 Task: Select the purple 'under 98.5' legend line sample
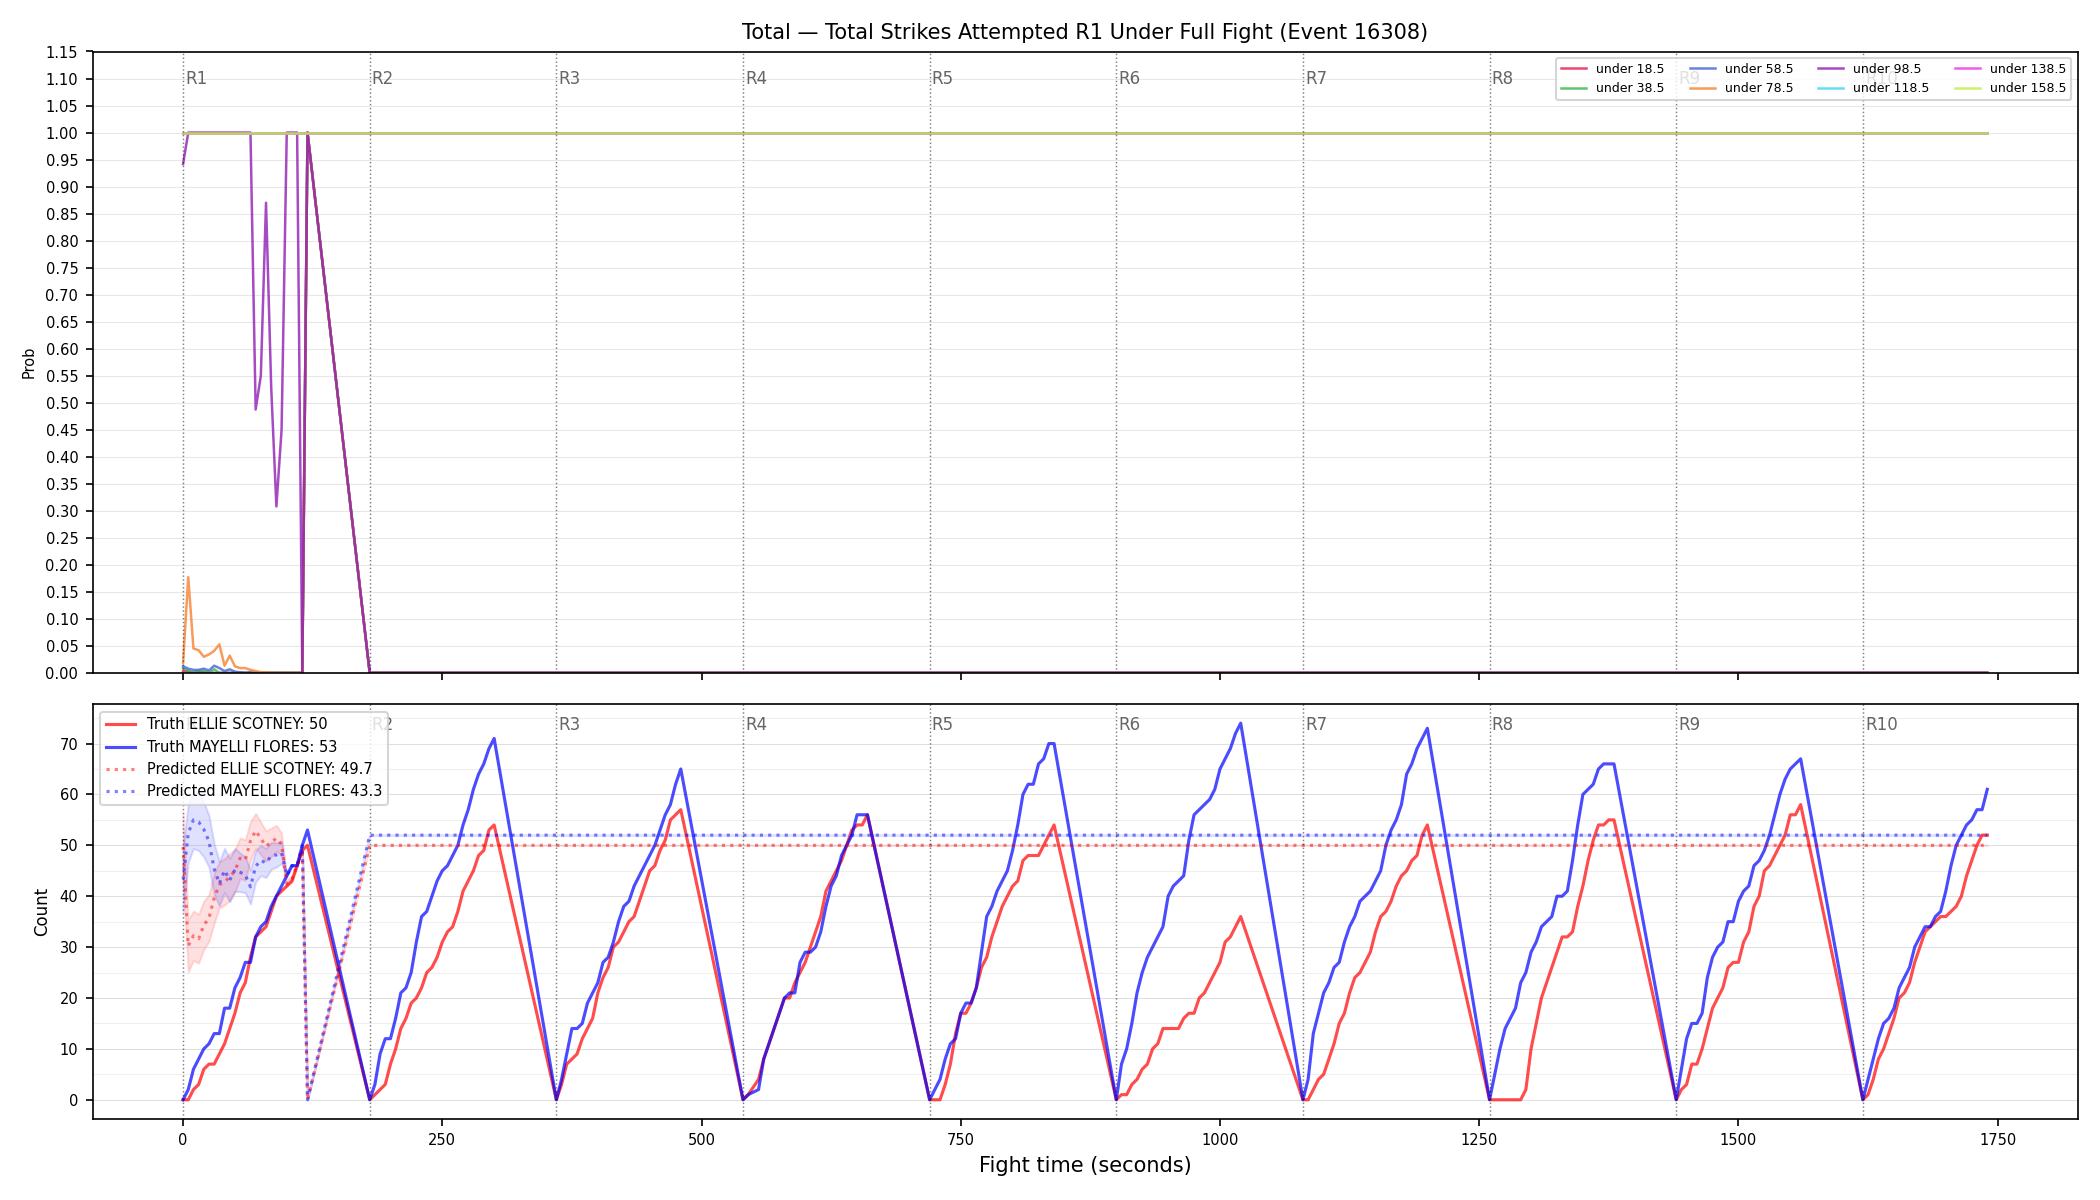[x=1831, y=69]
